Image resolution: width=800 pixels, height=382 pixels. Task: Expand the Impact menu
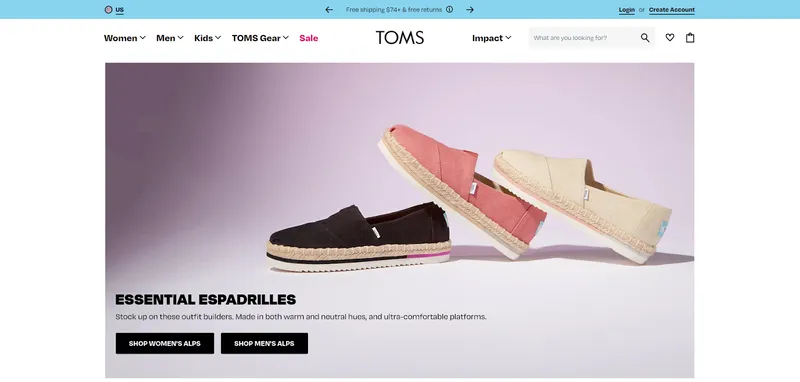coord(491,38)
